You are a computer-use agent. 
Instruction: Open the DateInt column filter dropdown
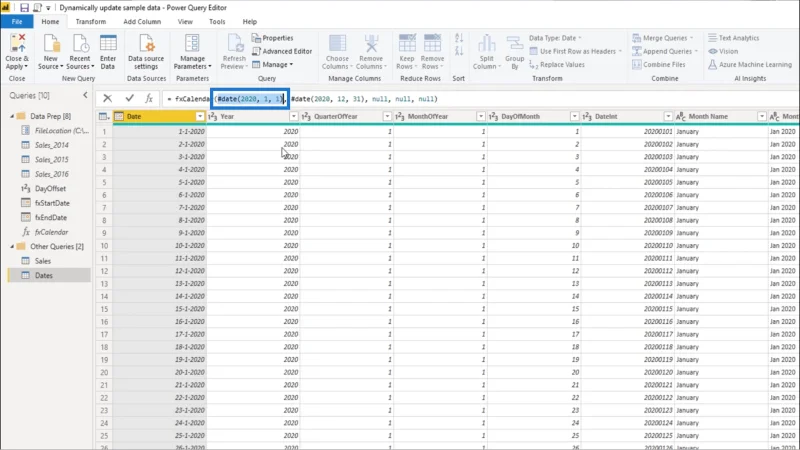point(668,116)
